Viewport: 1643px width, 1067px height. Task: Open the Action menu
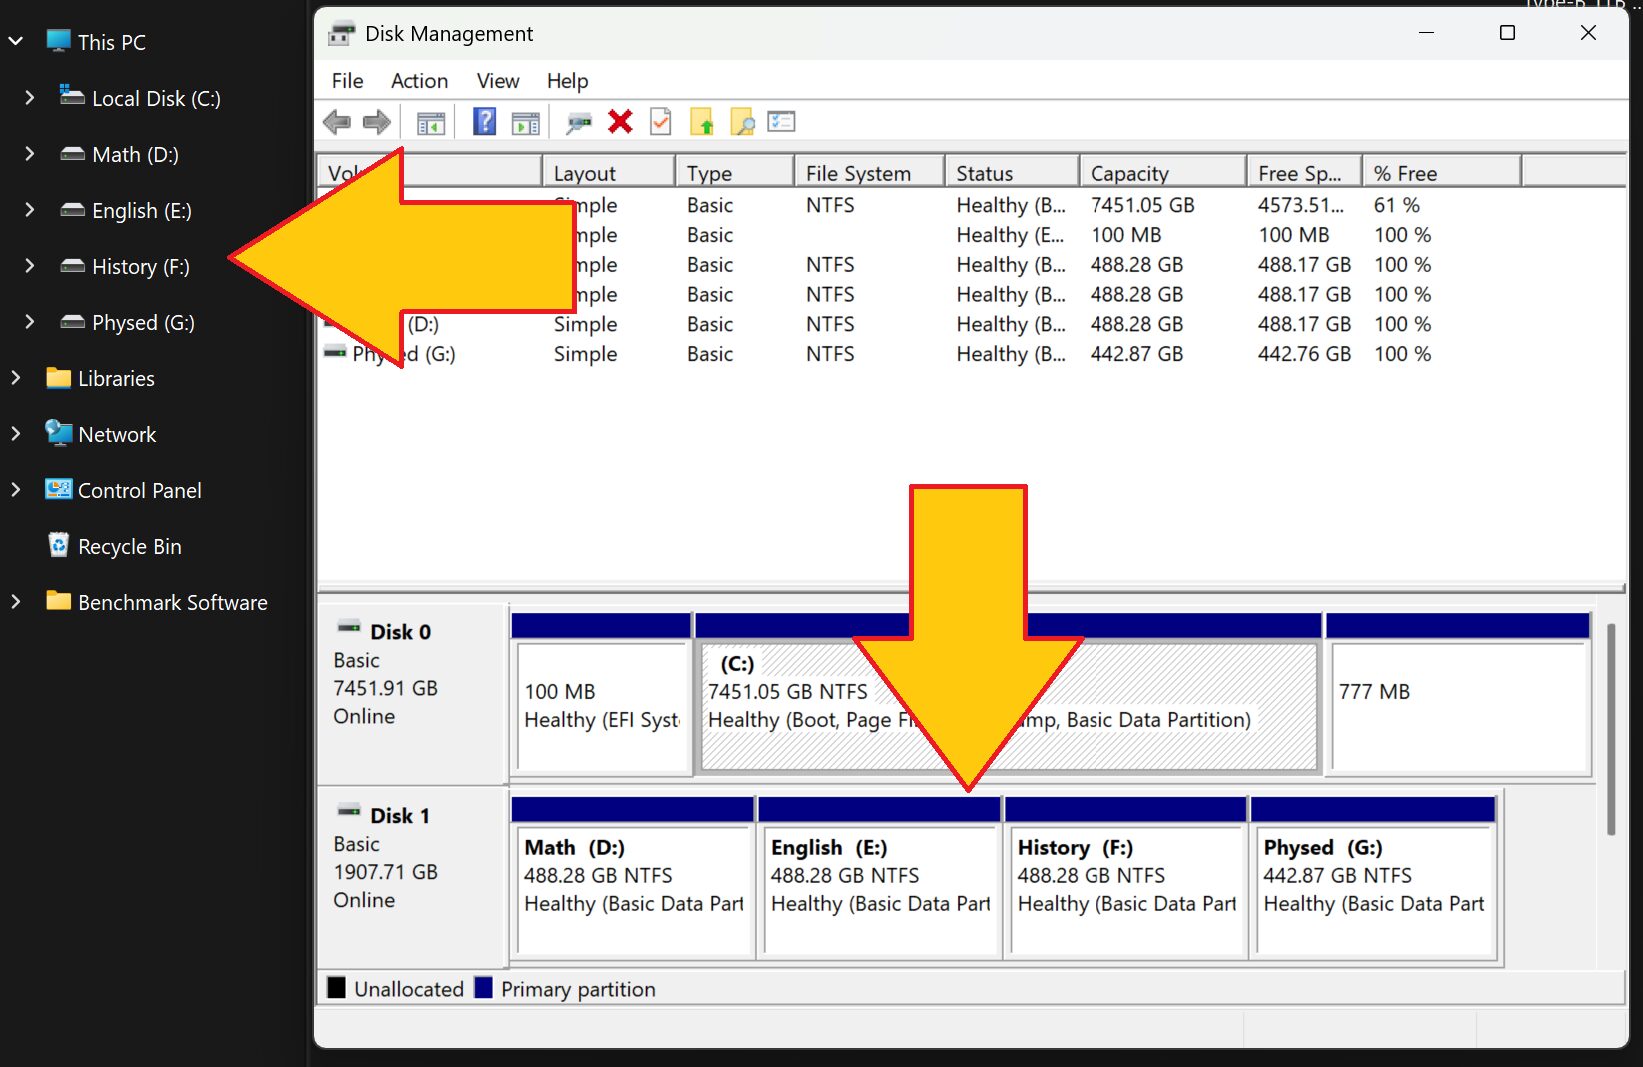419,81
